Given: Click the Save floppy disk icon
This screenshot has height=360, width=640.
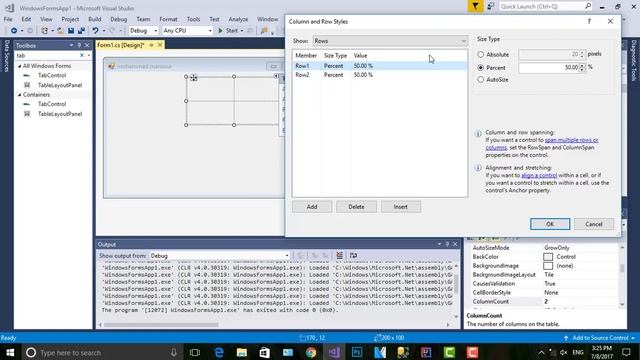Looking at the screenshot, I should [x=71, y=31].
